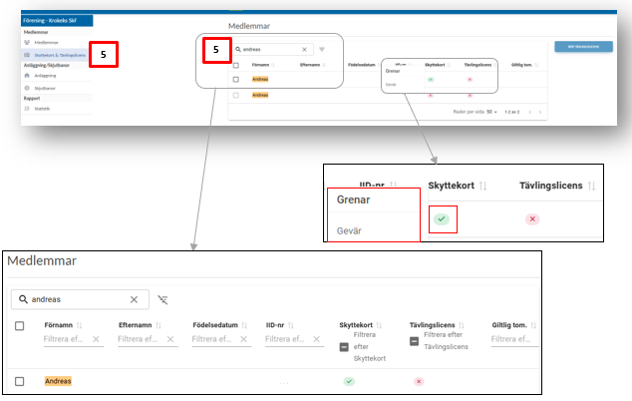
Task: Click clear-filters funnel icon in bottom panel
Action: click(163, 300)
